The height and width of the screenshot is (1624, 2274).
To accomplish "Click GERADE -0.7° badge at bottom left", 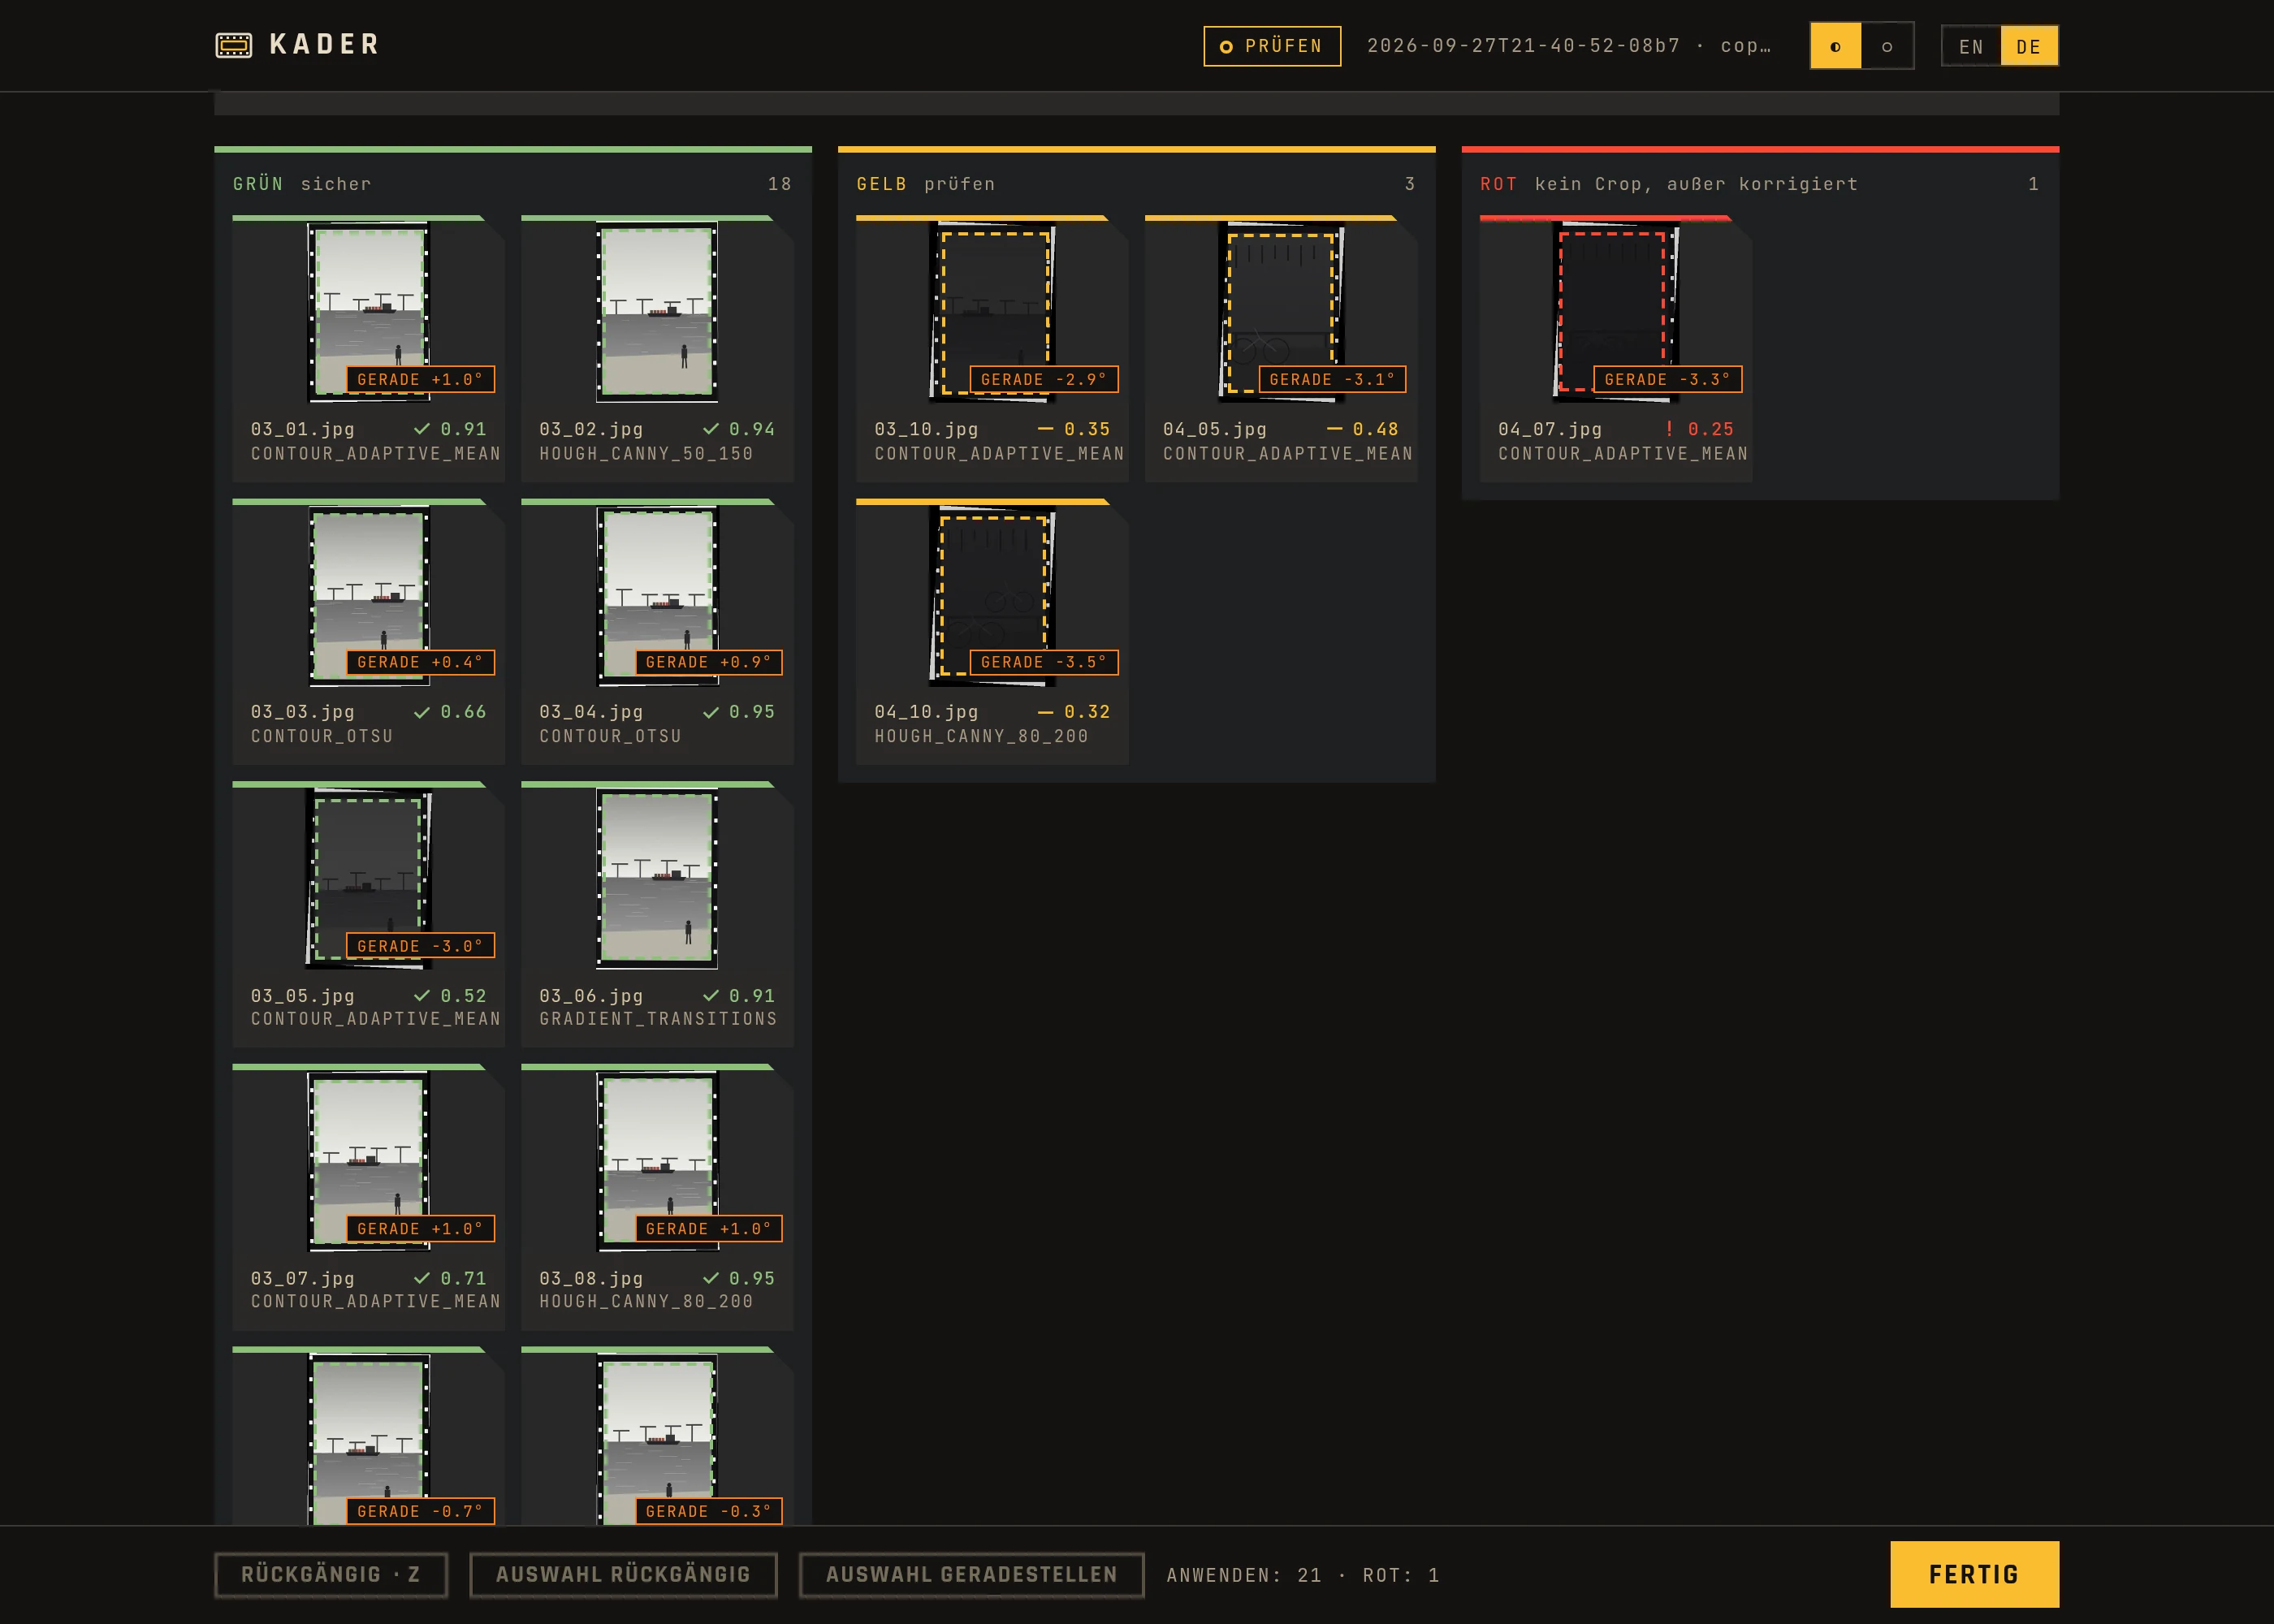I will tap(420, 1511).
